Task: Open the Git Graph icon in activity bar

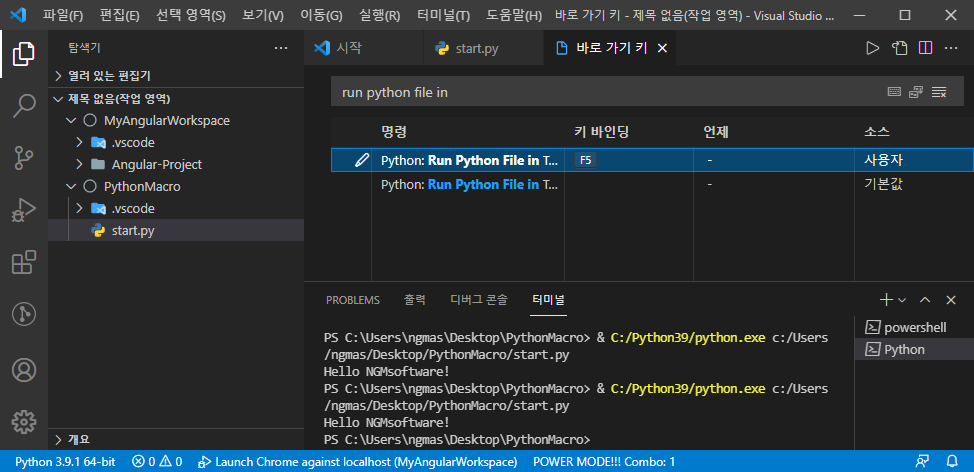Action: [x=24, y=315]
